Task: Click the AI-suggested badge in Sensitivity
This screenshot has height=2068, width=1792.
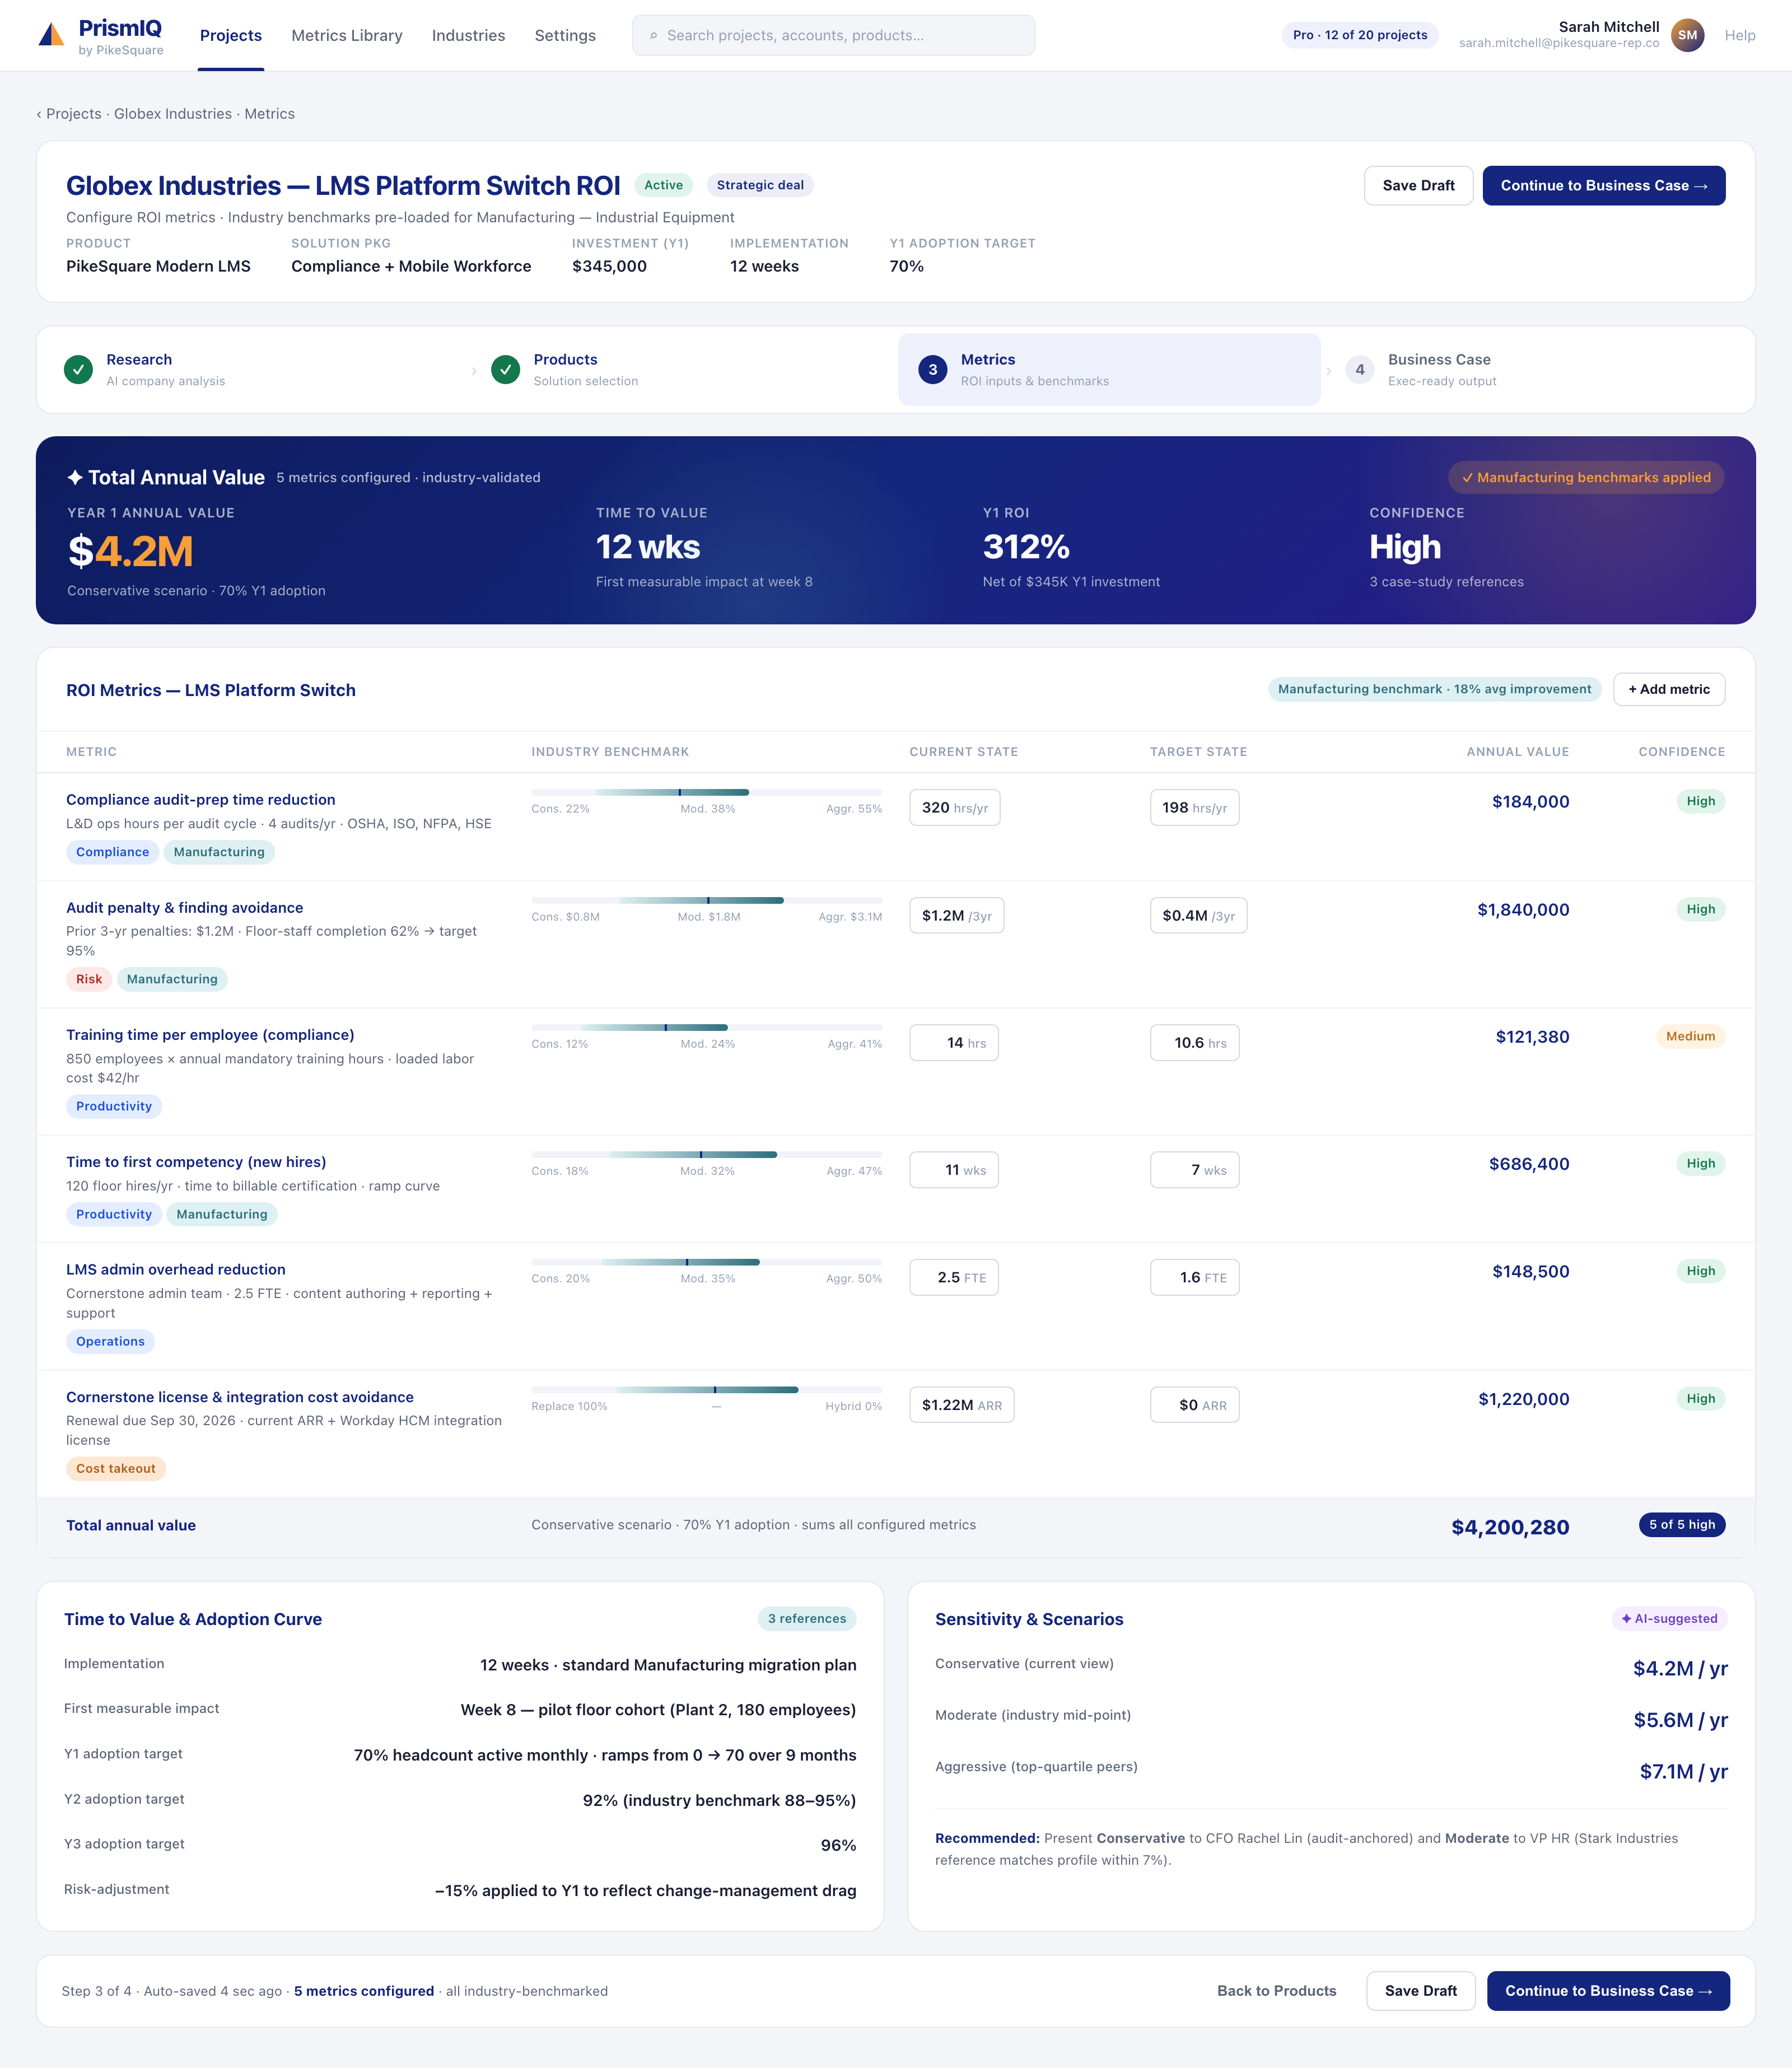Action: click(x=1669, y=1619)
